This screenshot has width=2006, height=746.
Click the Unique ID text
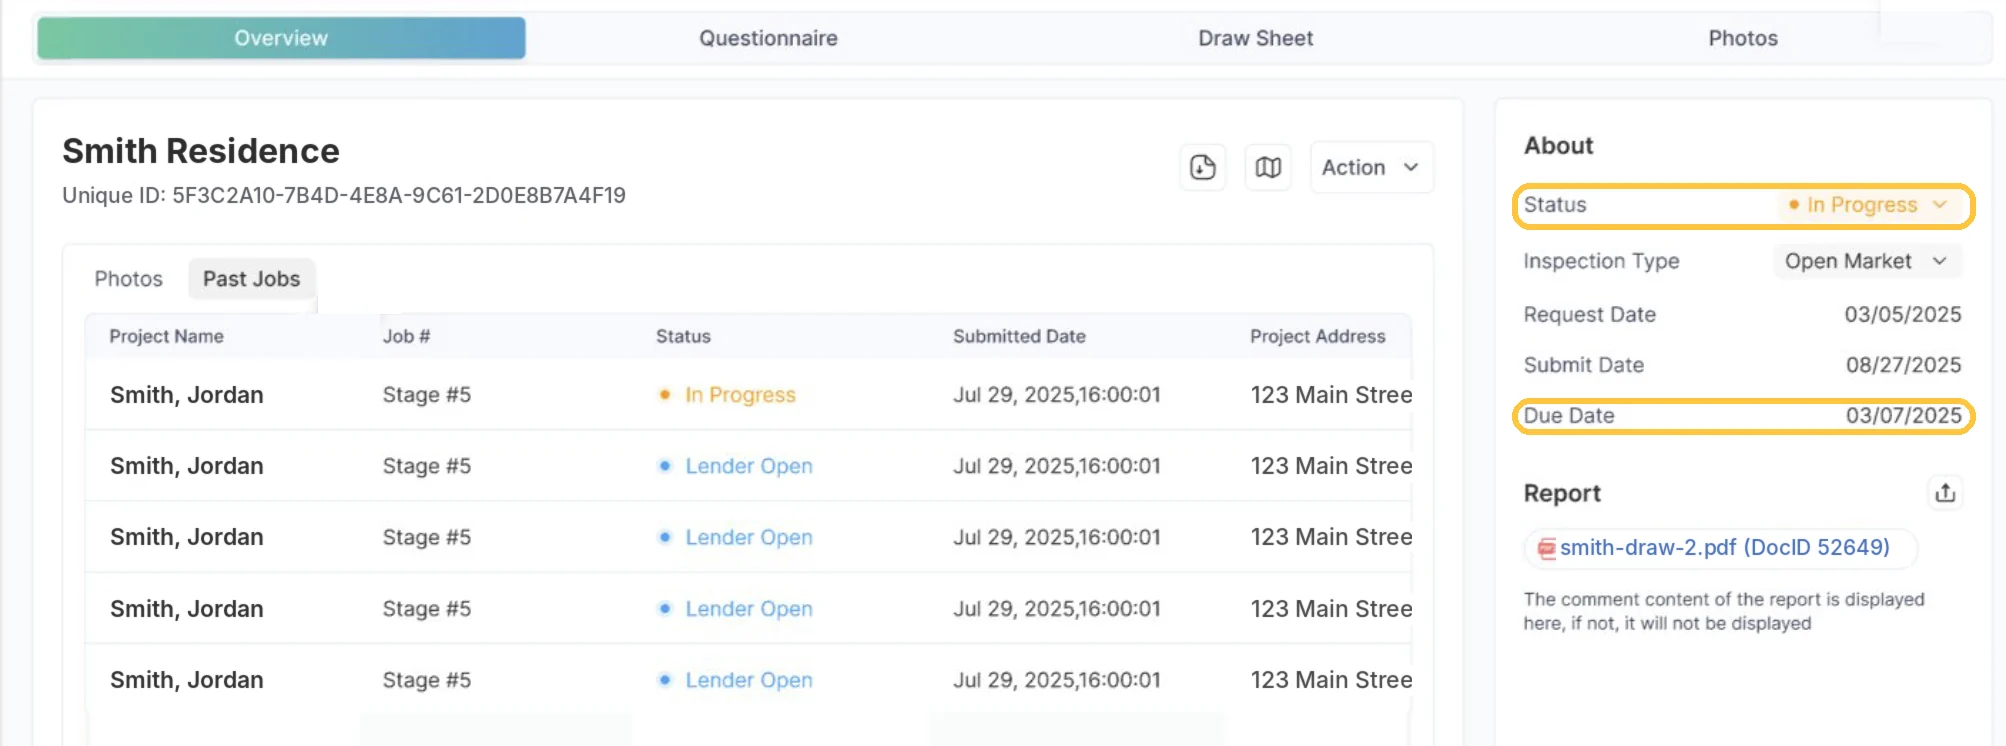point(344,196)
